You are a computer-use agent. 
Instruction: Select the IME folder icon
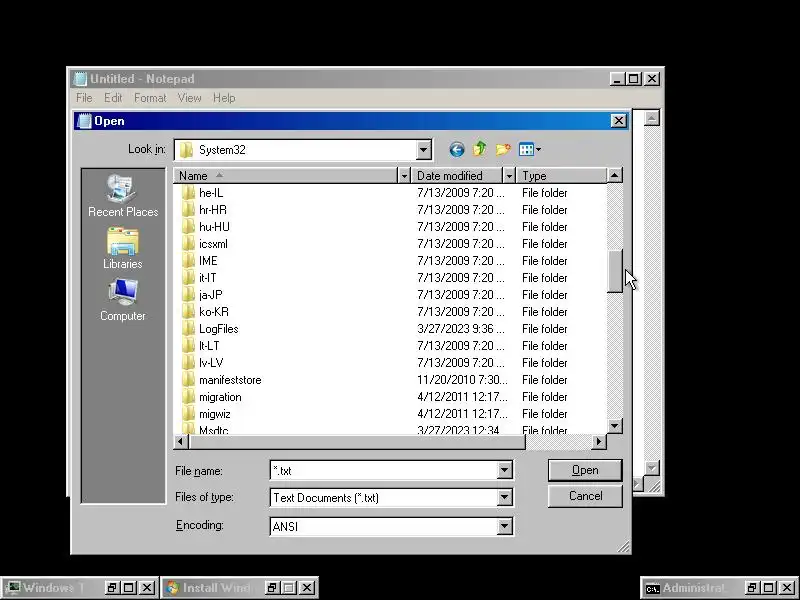[x=188, y=261]
